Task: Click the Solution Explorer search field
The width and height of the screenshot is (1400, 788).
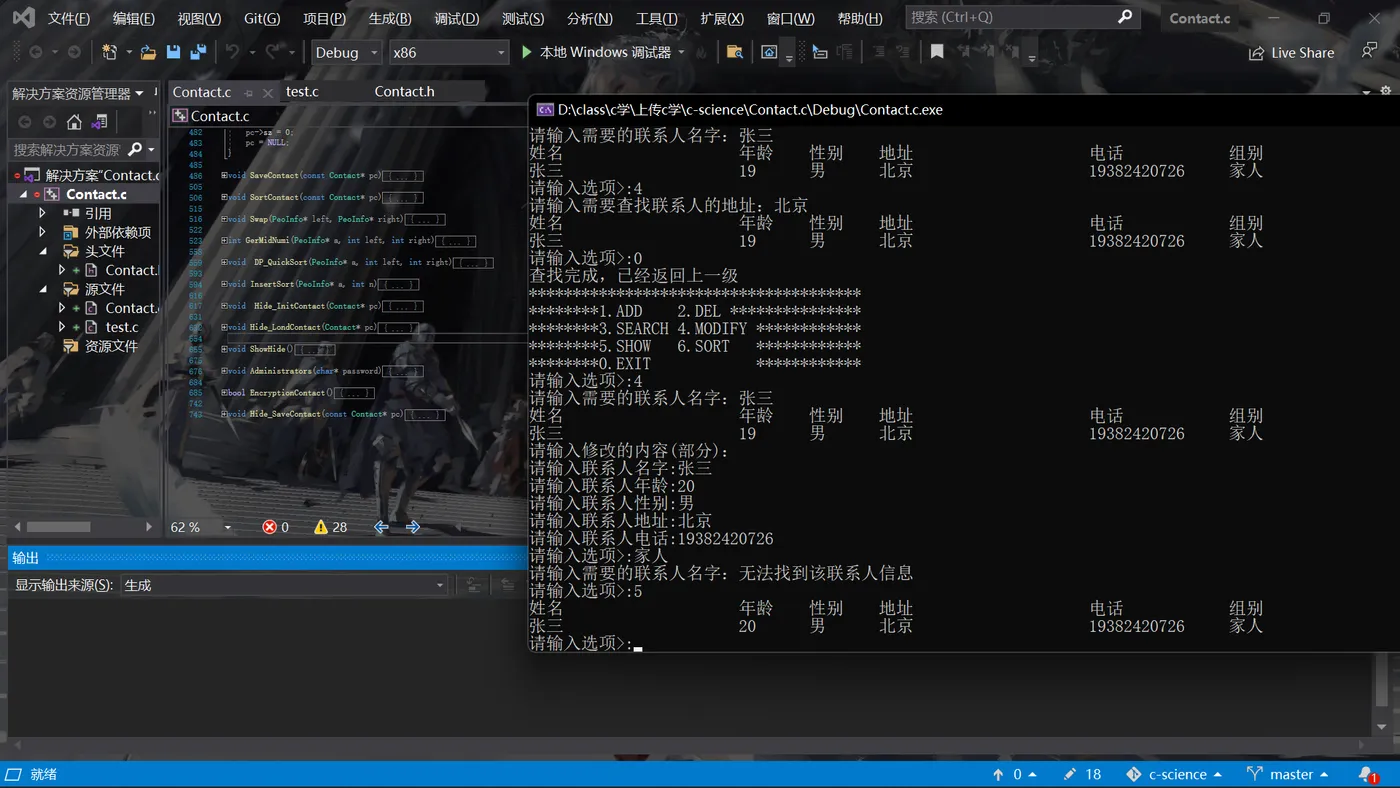Action: point(67,149)
